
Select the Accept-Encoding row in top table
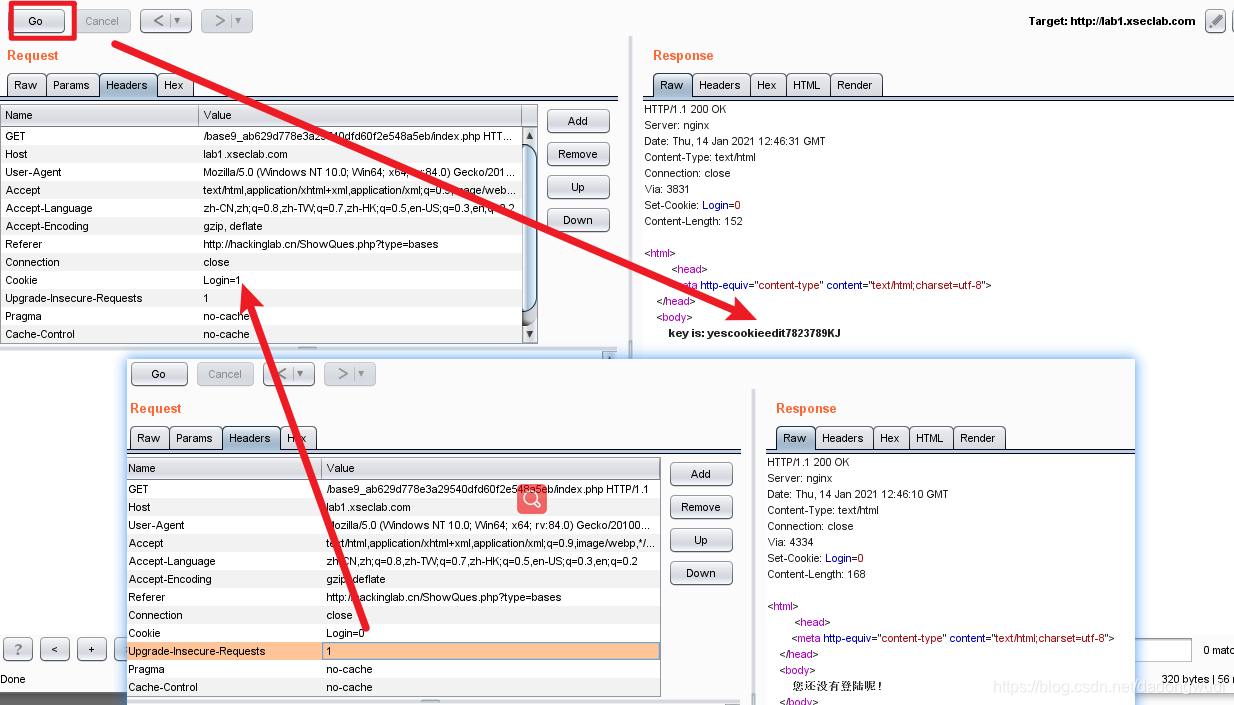pos(261,226)
